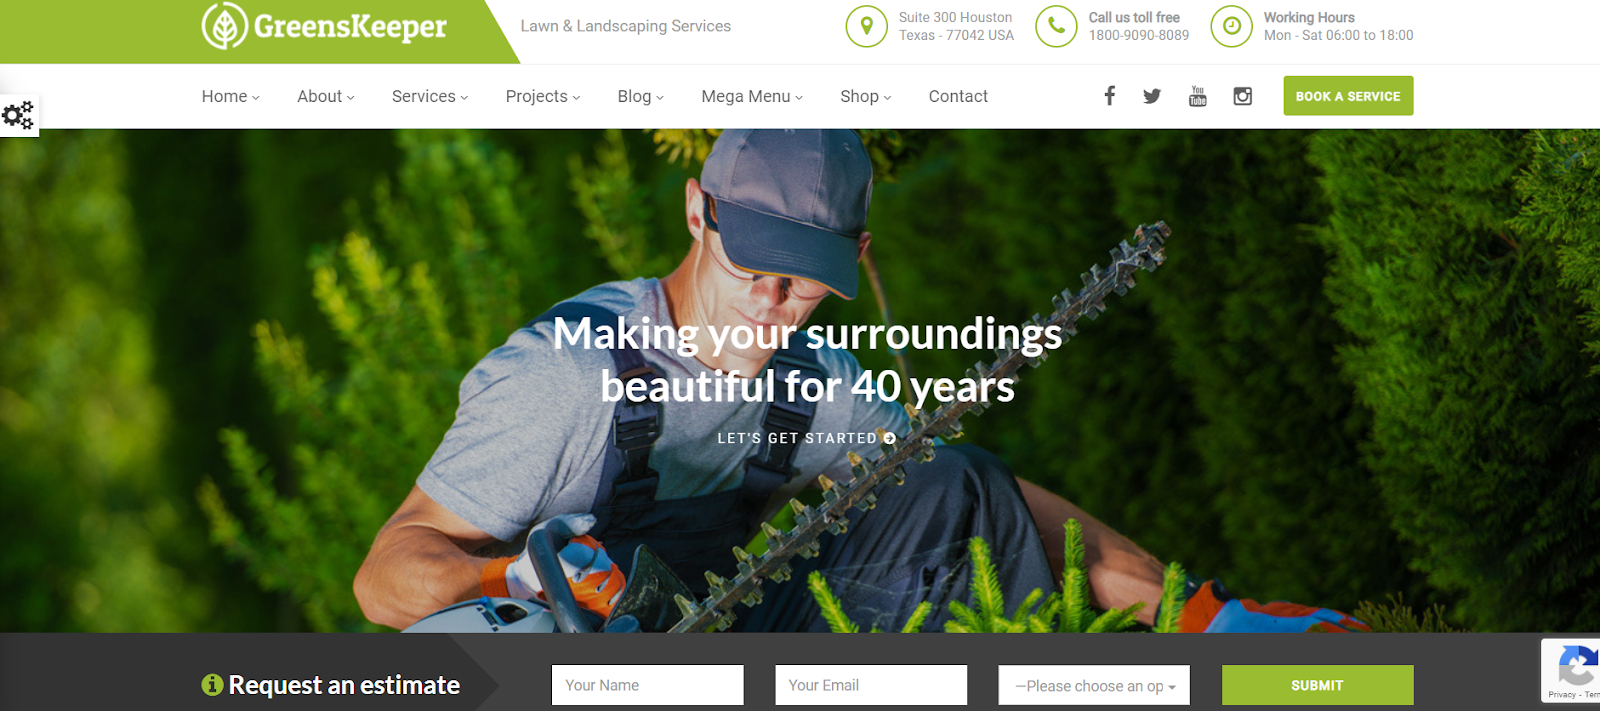1600x711 pixels.
Task: Open the 'Please choose an option' select box
Action: click(1094, 685)
